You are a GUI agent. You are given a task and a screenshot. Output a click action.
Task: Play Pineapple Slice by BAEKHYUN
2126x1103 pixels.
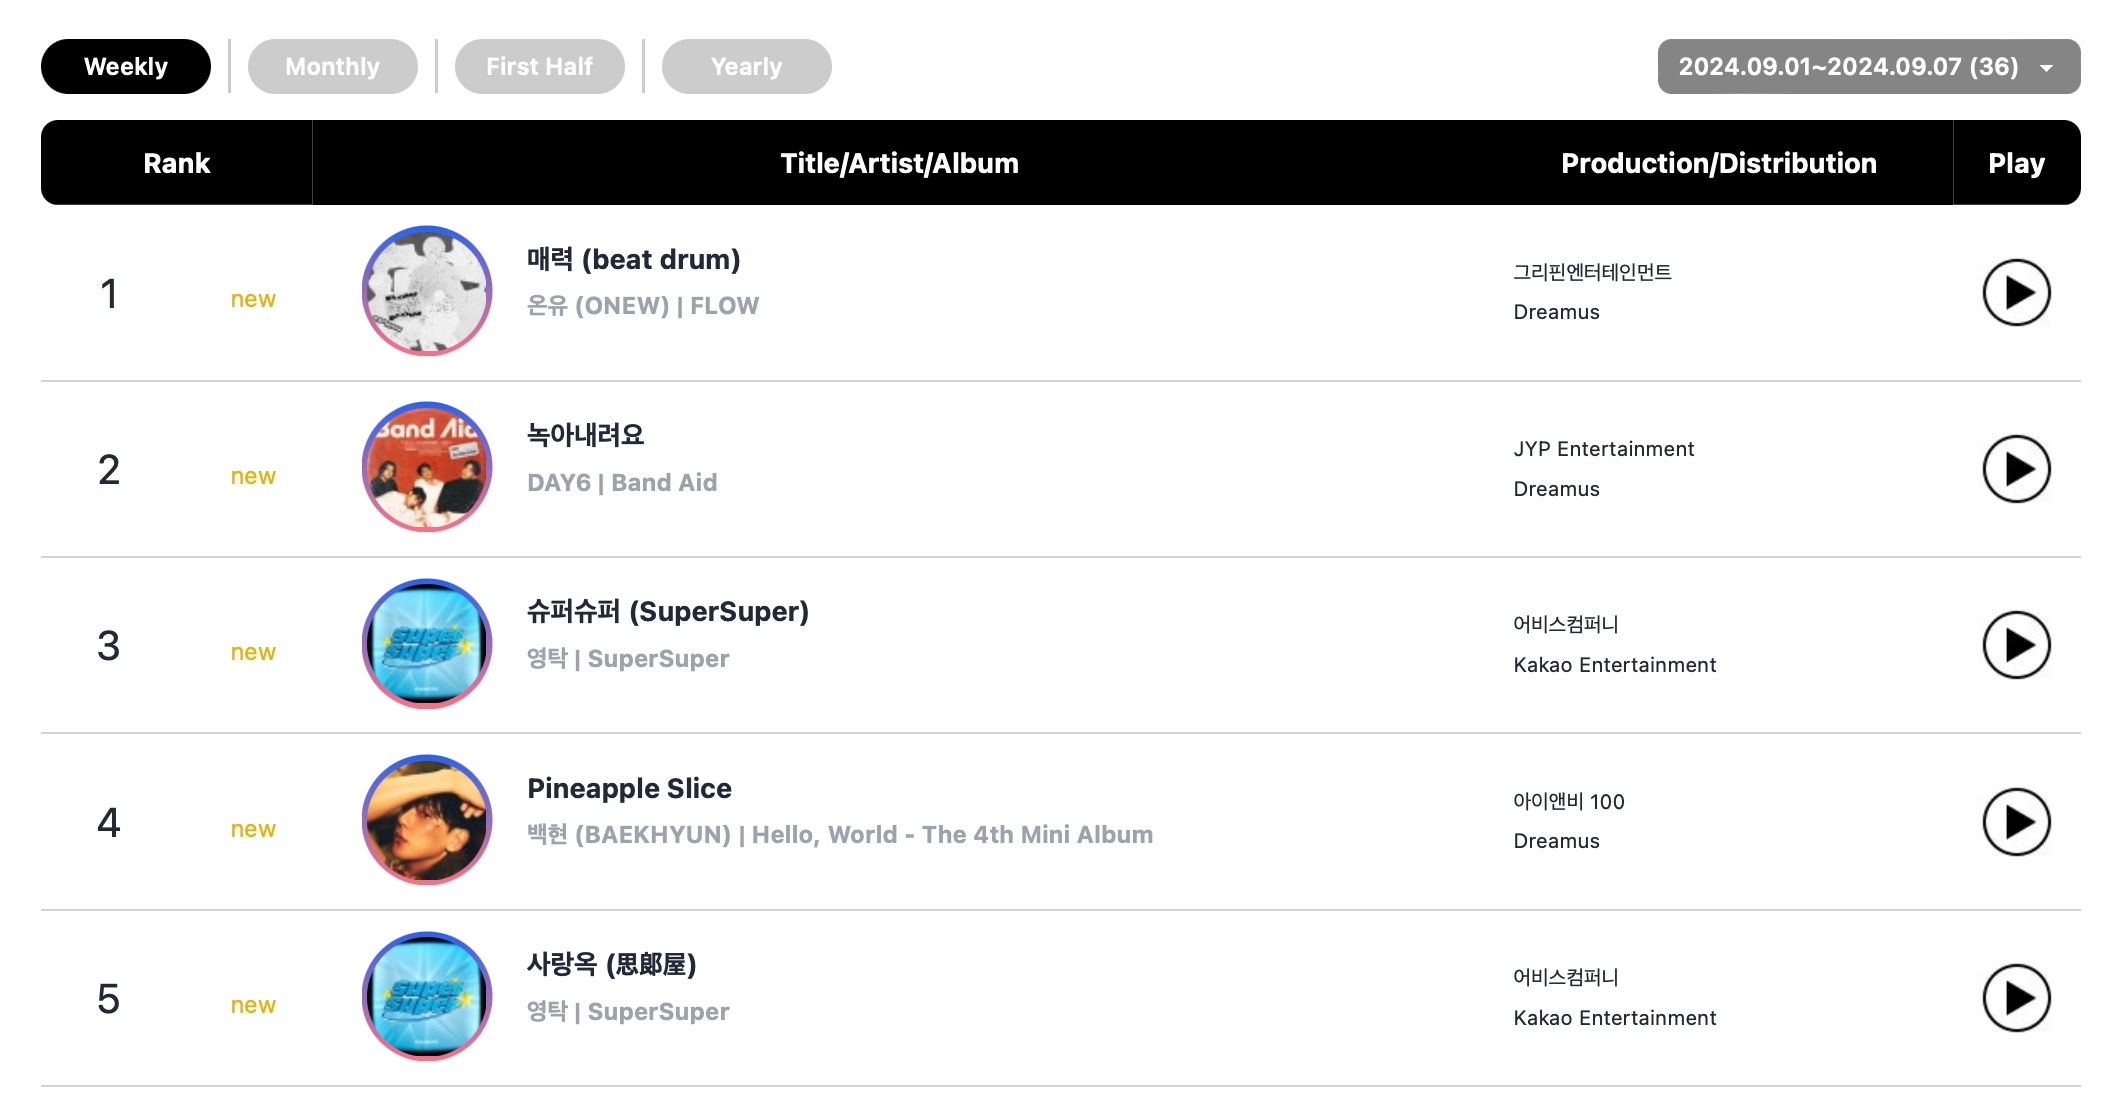[x=2015, y=822]
